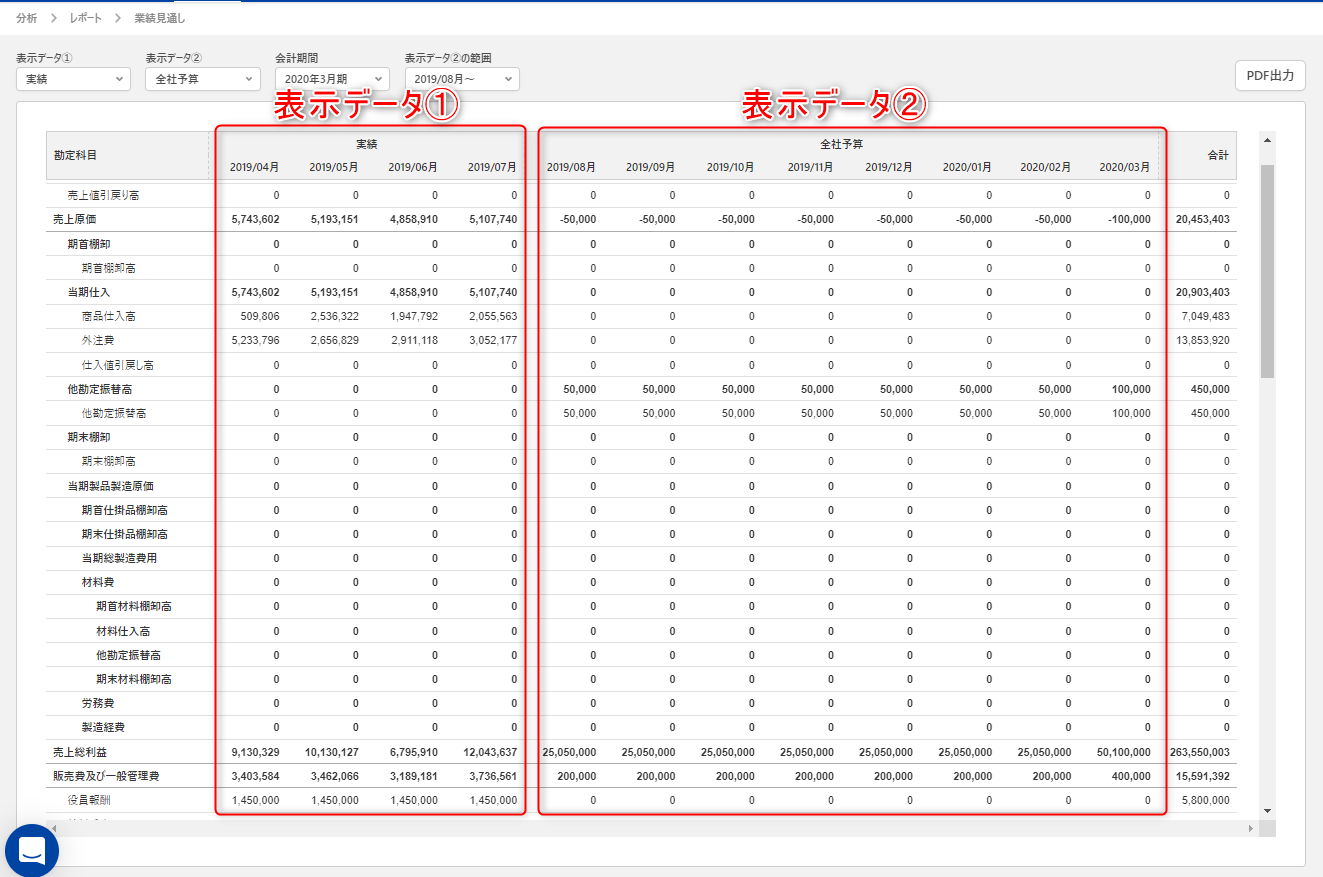Navigate to レポート in the breadcrumb
Screen dimensions: 1323x877
point(91,18)
